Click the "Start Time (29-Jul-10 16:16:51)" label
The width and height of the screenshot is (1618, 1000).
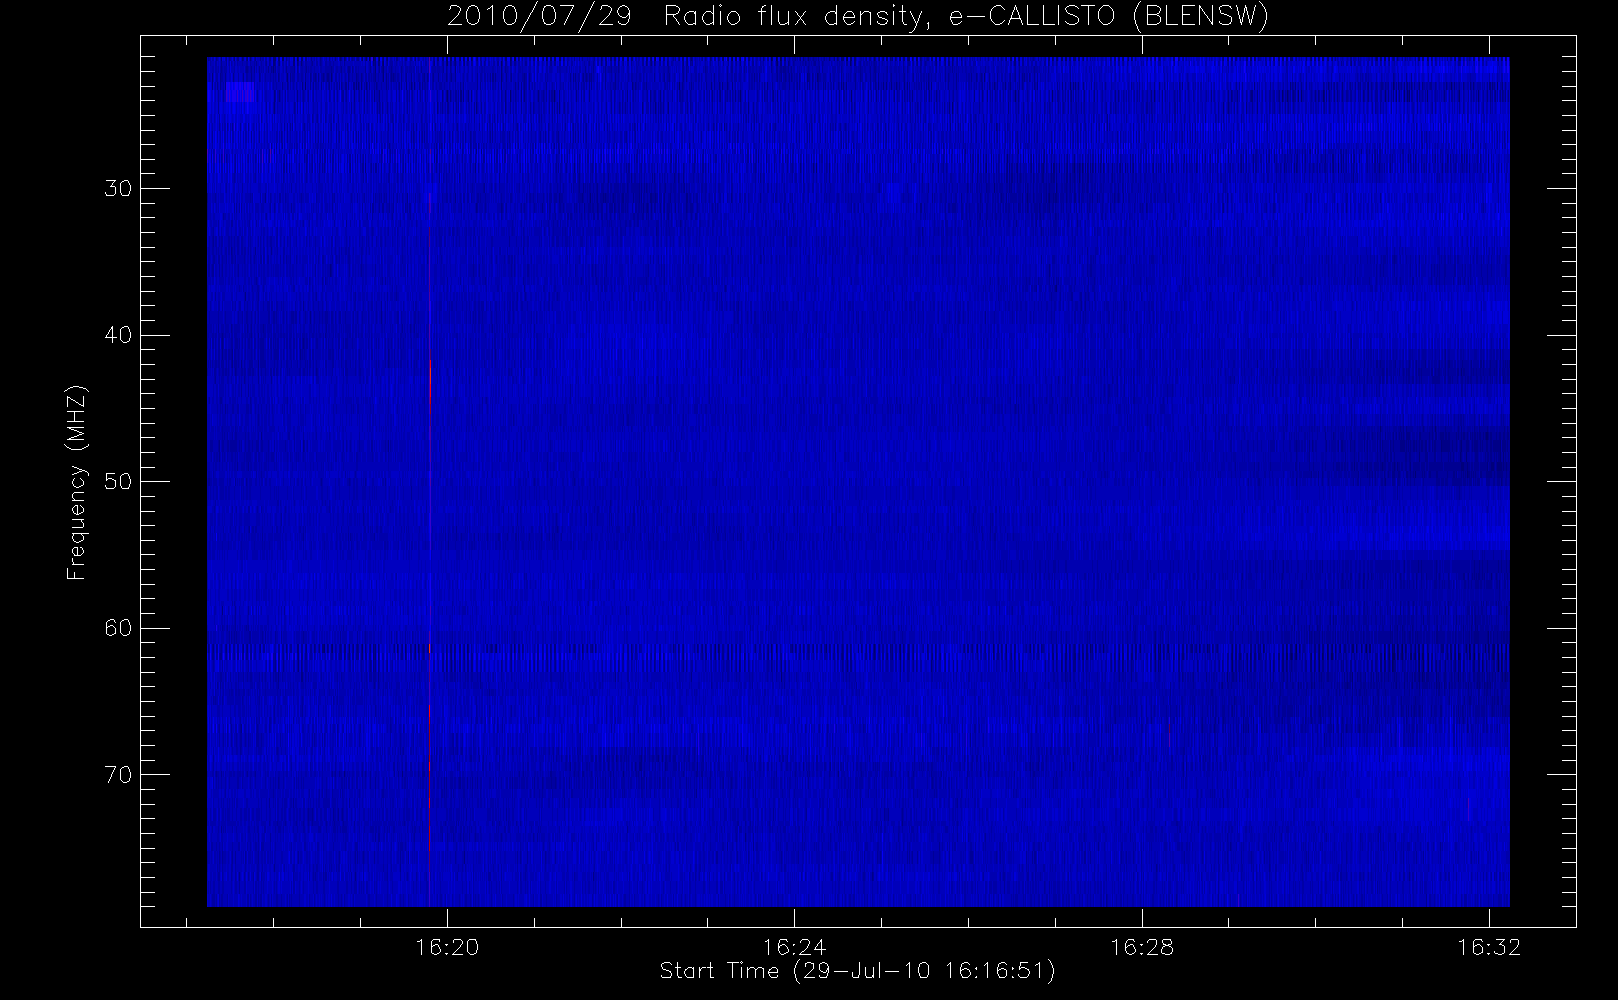[x=858, y=971]
